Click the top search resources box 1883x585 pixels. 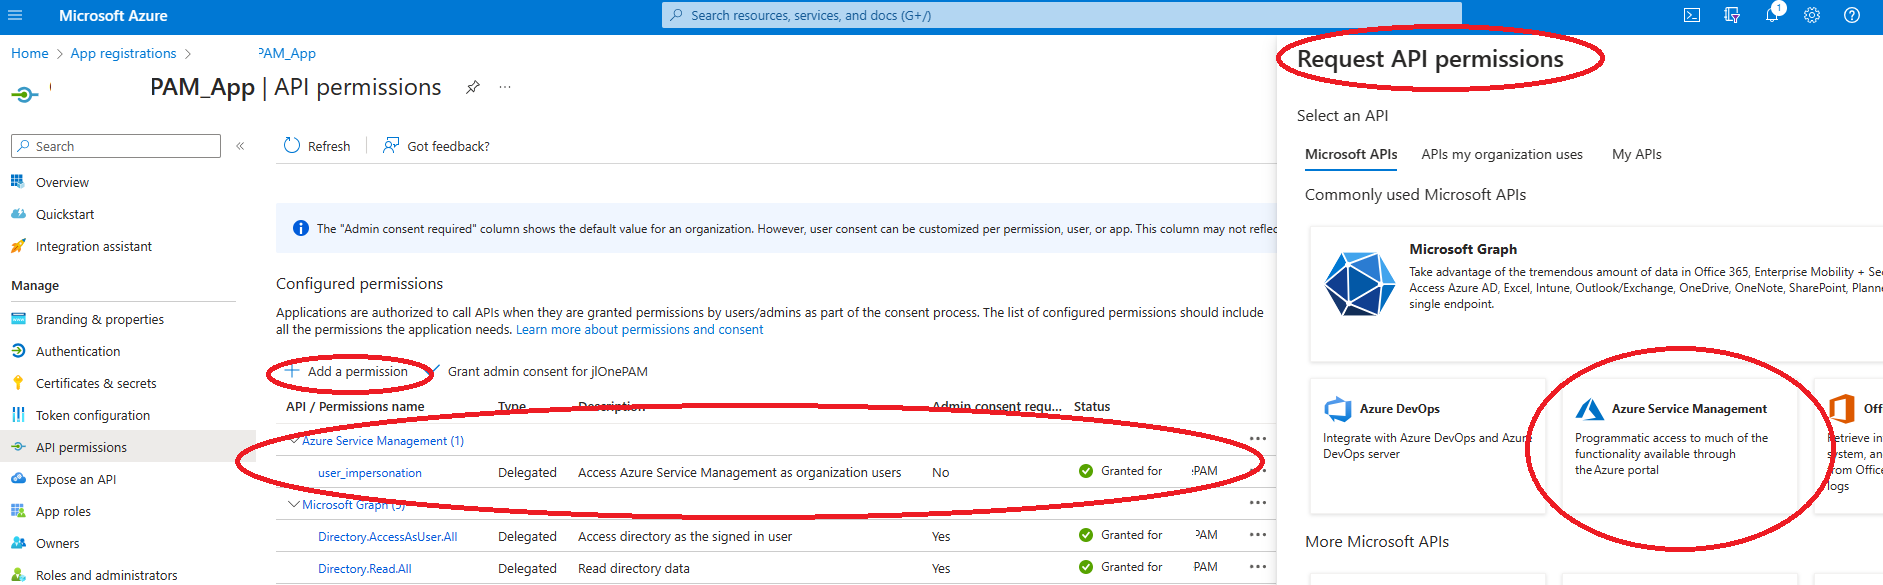(x=1060, y=16)
